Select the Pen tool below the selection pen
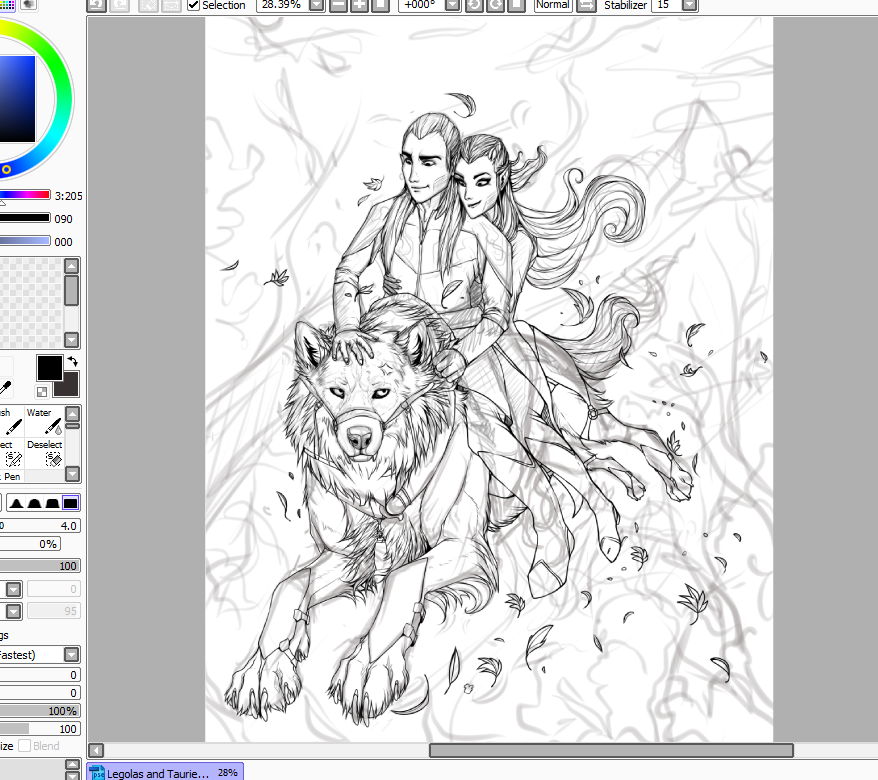Image resolution: width=878 pixels, height=780 pixels. pyautogui.click(x=11, y=477)
